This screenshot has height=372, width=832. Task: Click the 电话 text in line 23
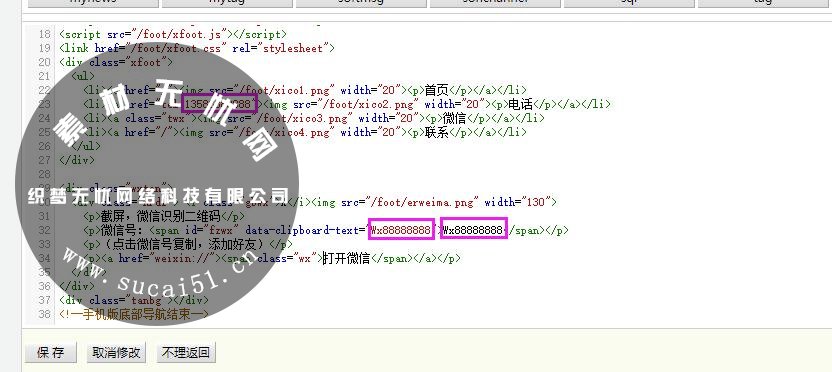pos(521,104)
